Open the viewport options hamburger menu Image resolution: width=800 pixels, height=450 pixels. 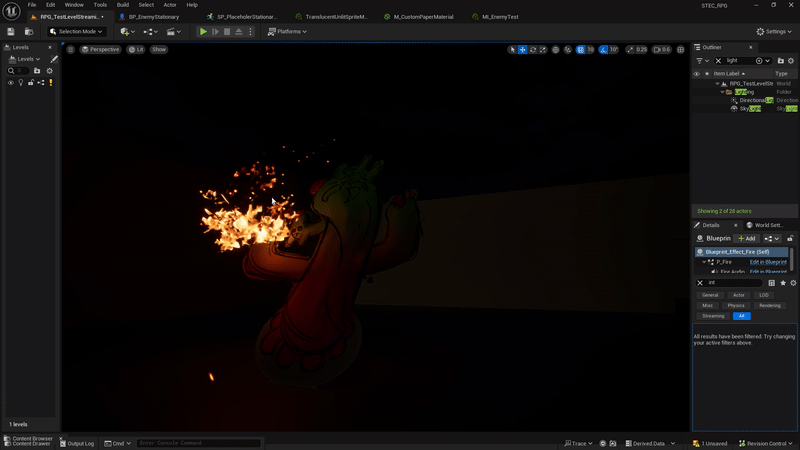click(x=70, y=49)
